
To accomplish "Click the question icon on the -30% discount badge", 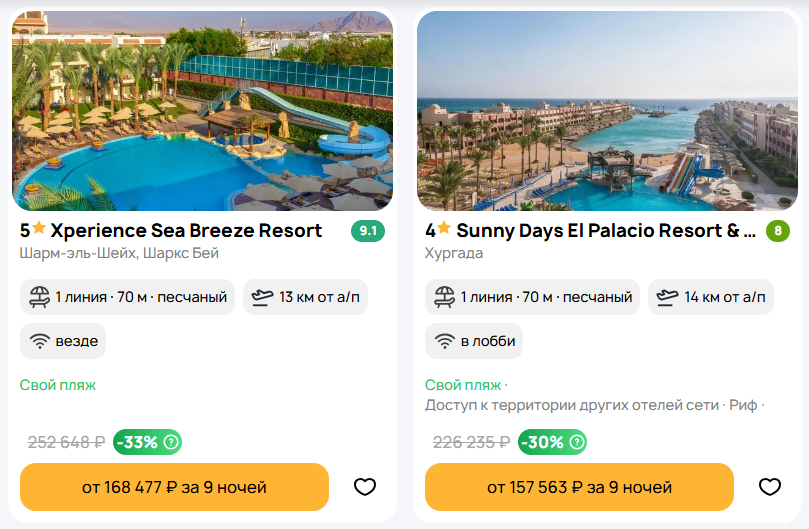I will point(576,442).
